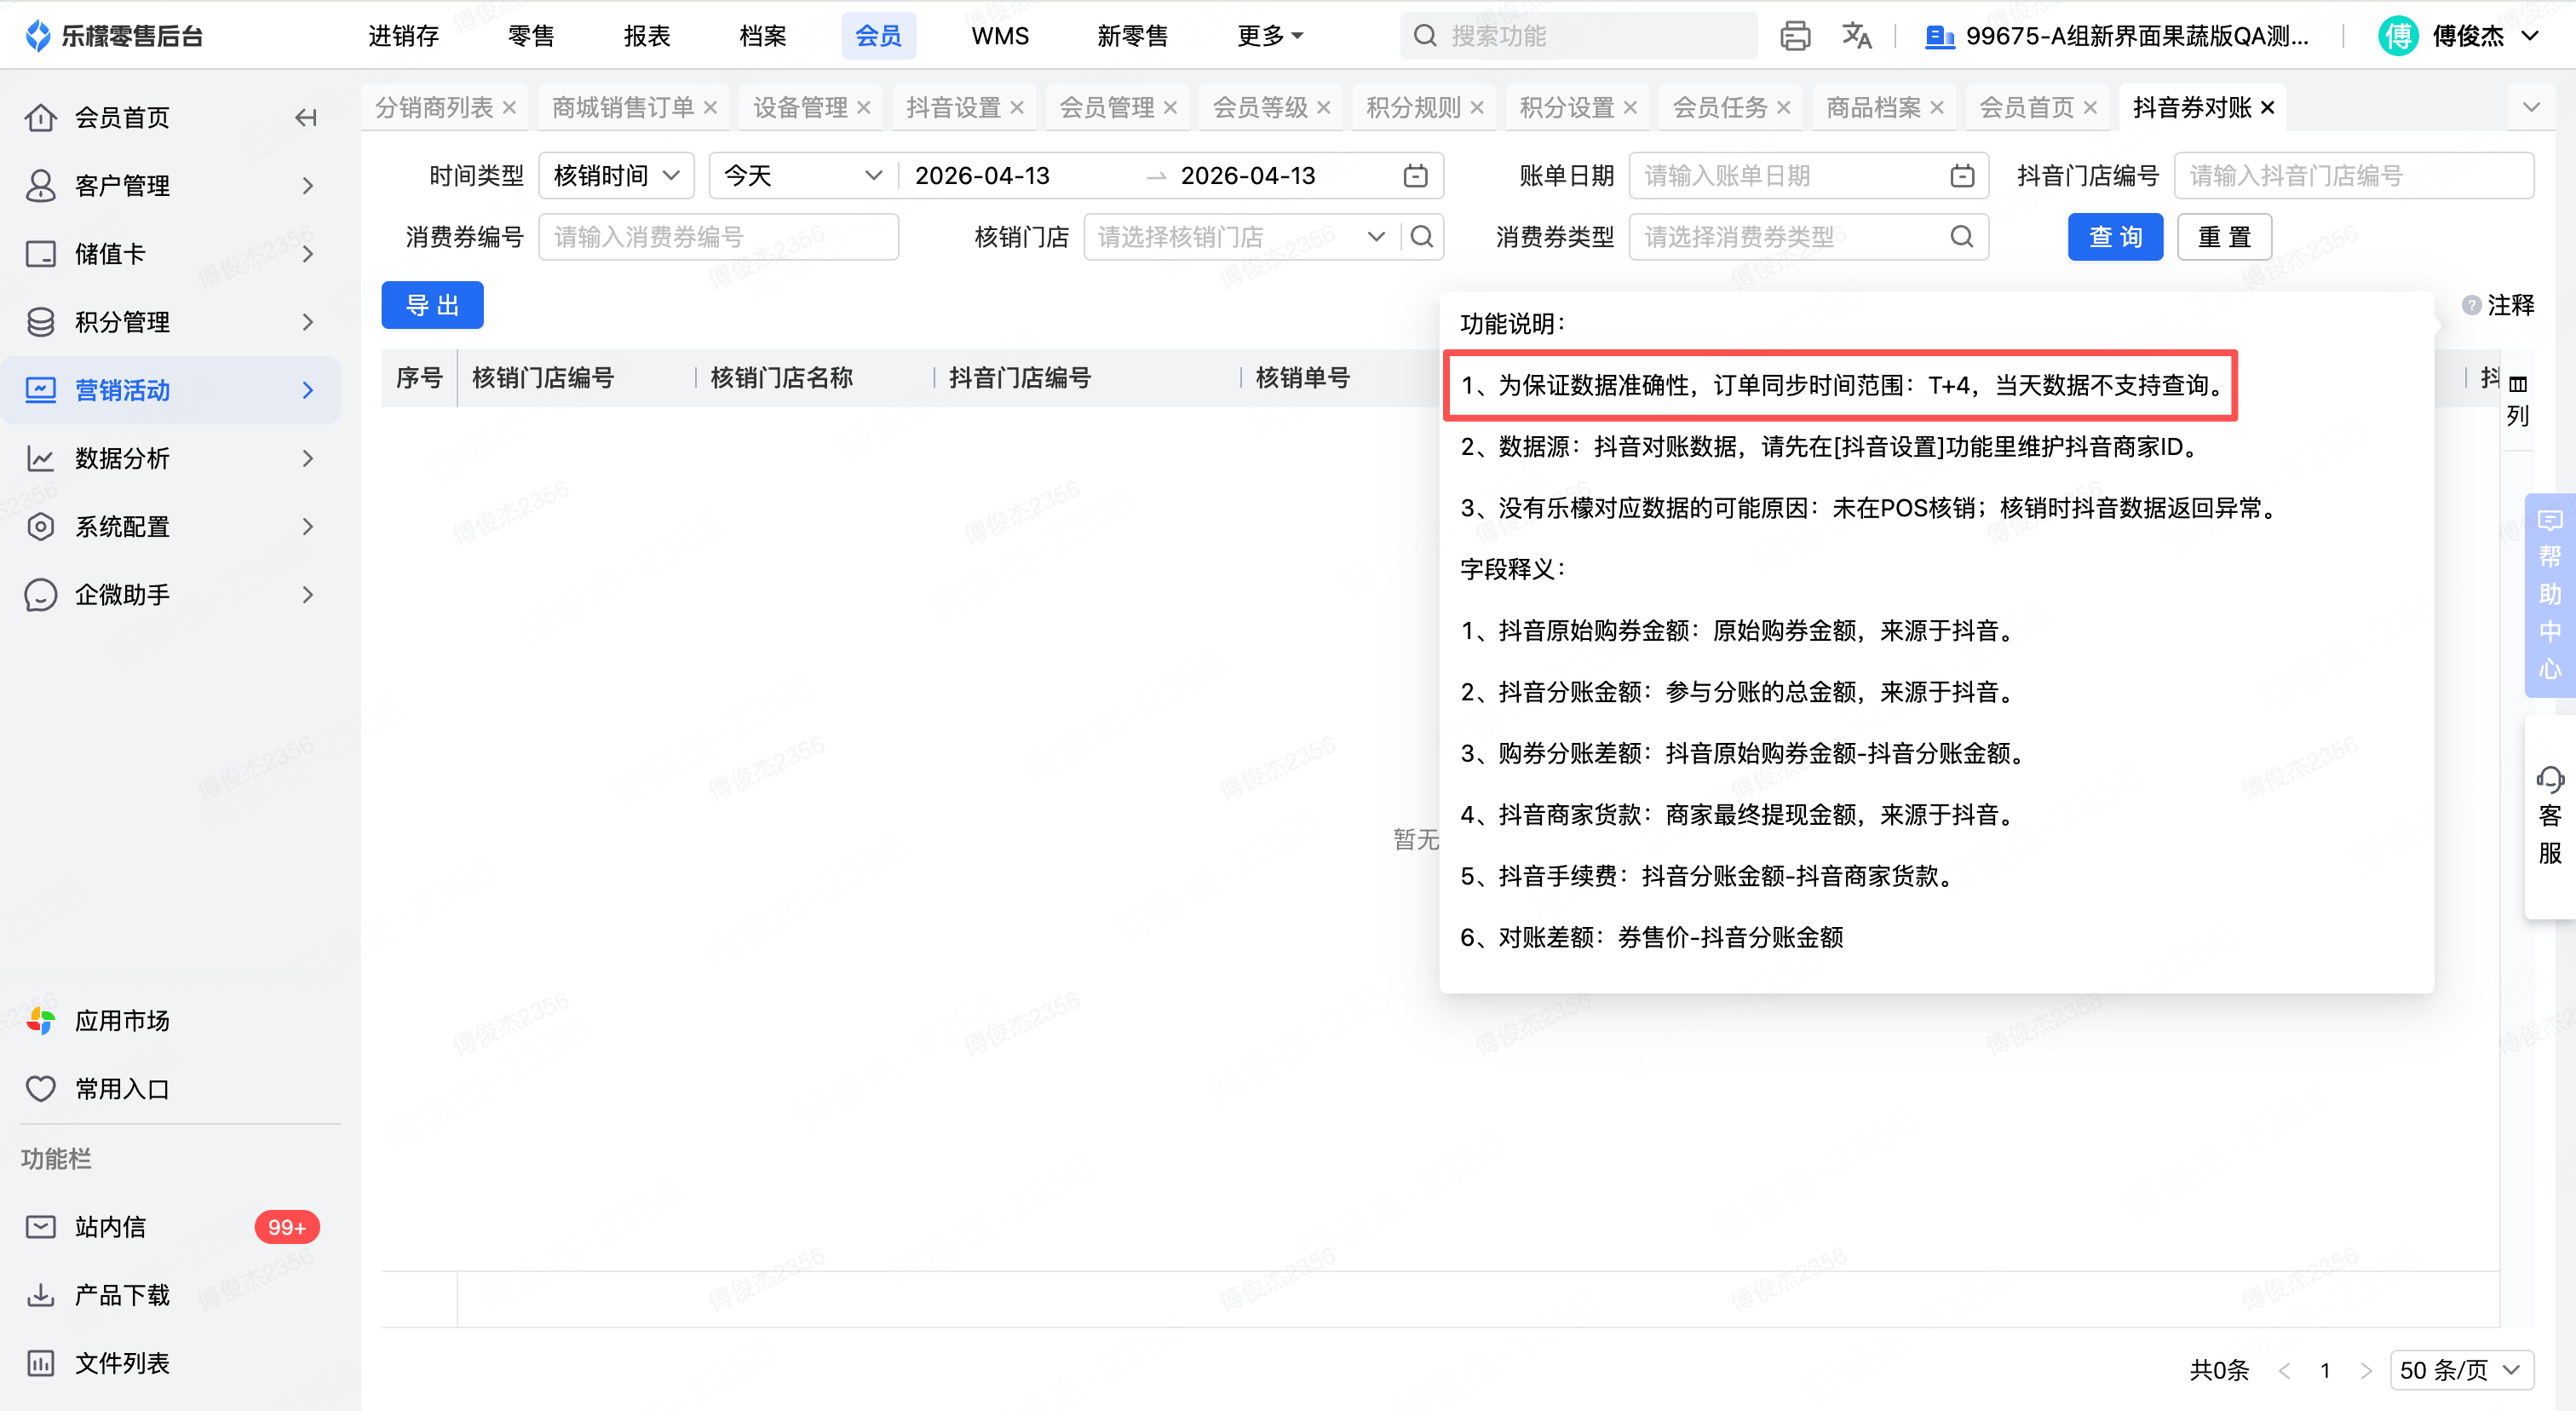The height and width of the screenshot is (1411, 2576).
Task: Open the 报表 top menu
Action: pyautogui.click(x=646, y=36)
